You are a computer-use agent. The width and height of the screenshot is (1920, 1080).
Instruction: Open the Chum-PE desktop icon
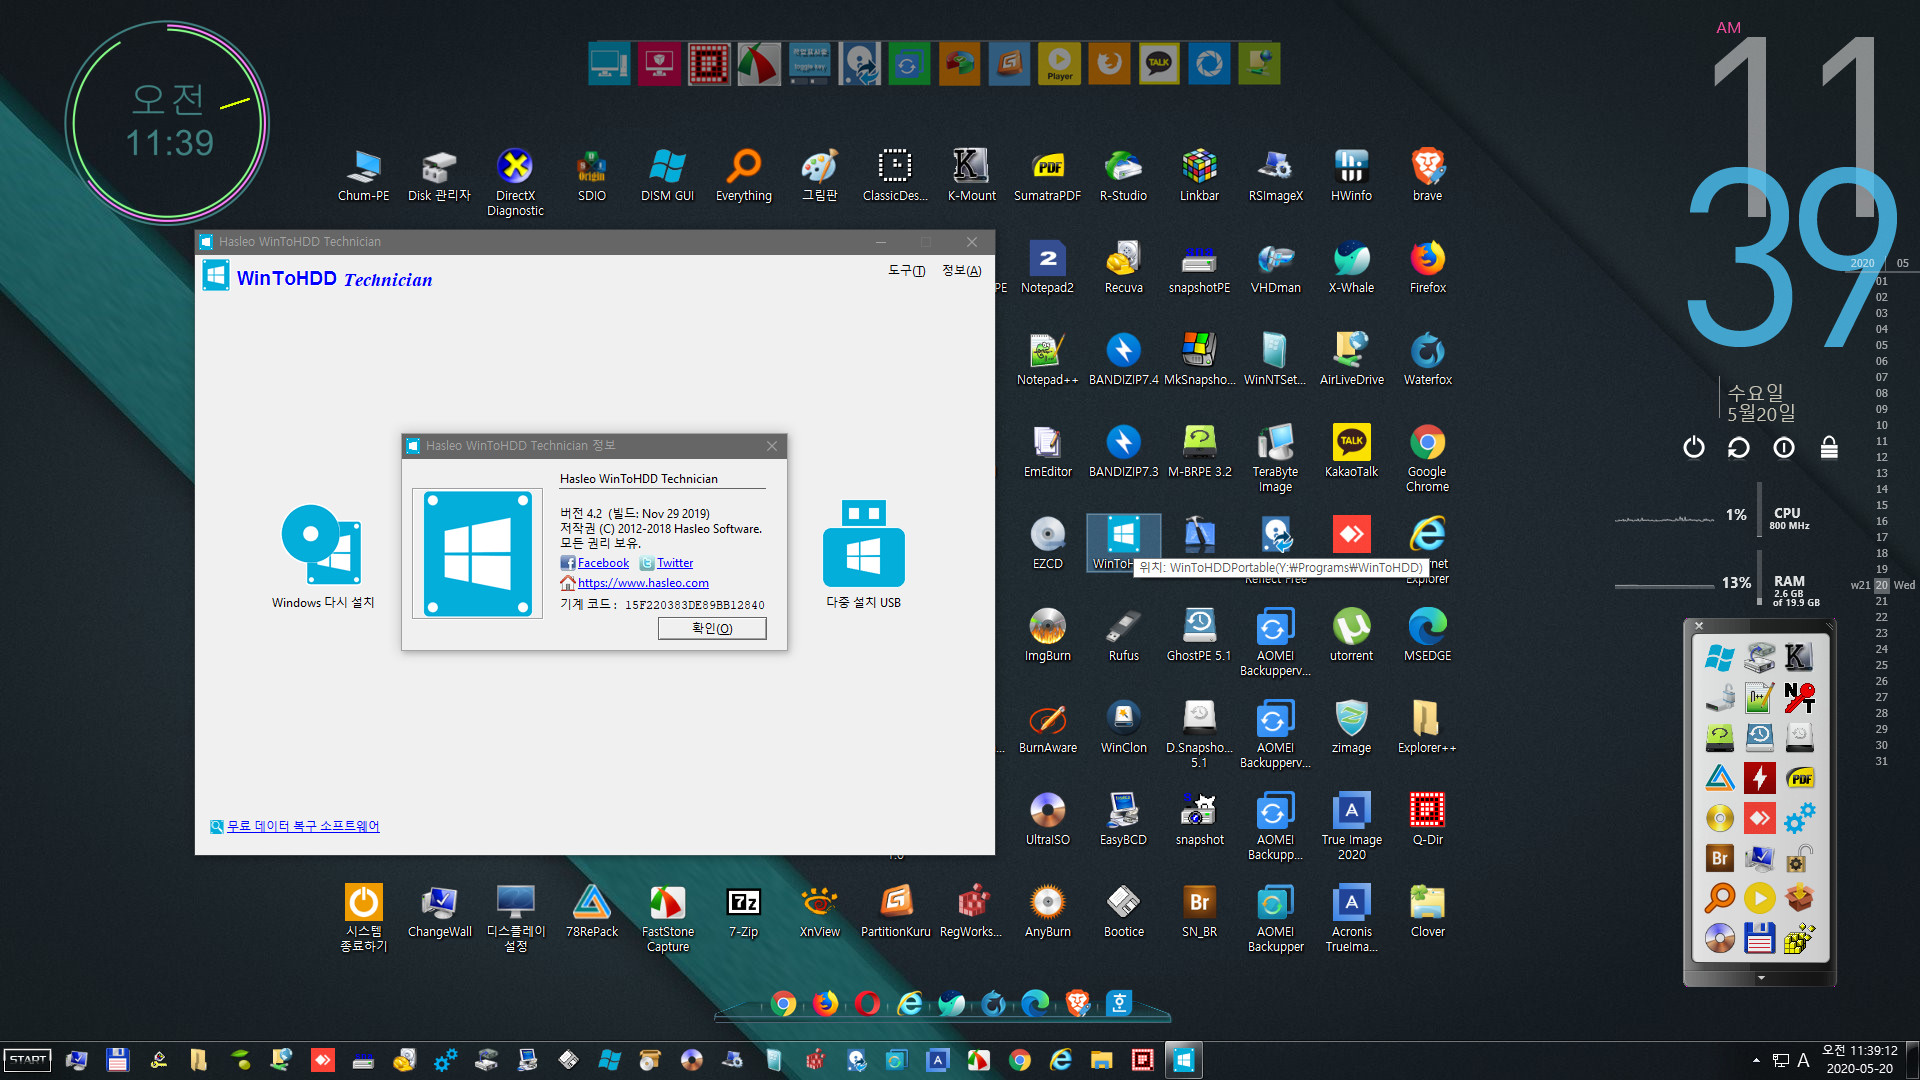[x=364, y=175]
